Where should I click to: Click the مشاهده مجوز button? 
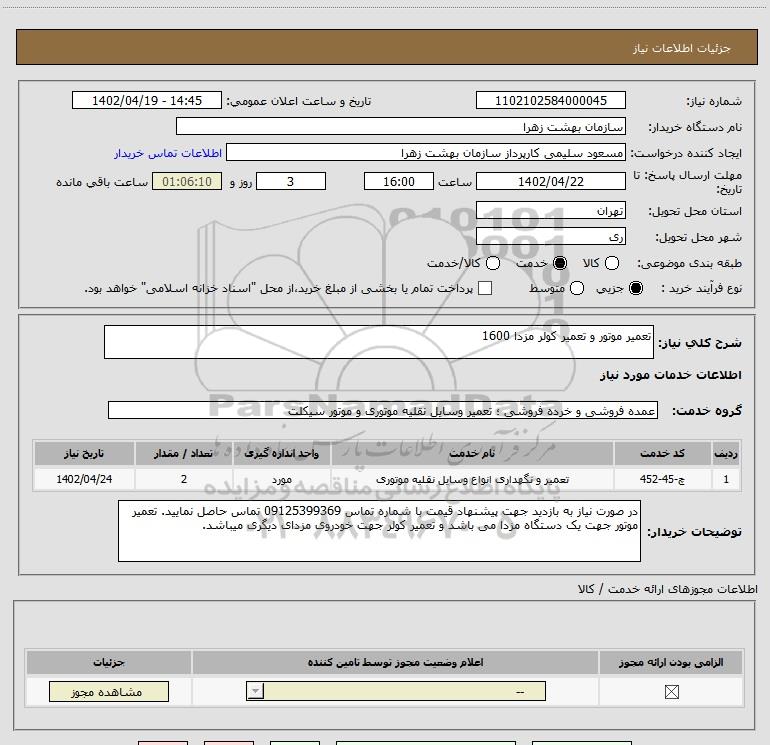tap(109, 691)
